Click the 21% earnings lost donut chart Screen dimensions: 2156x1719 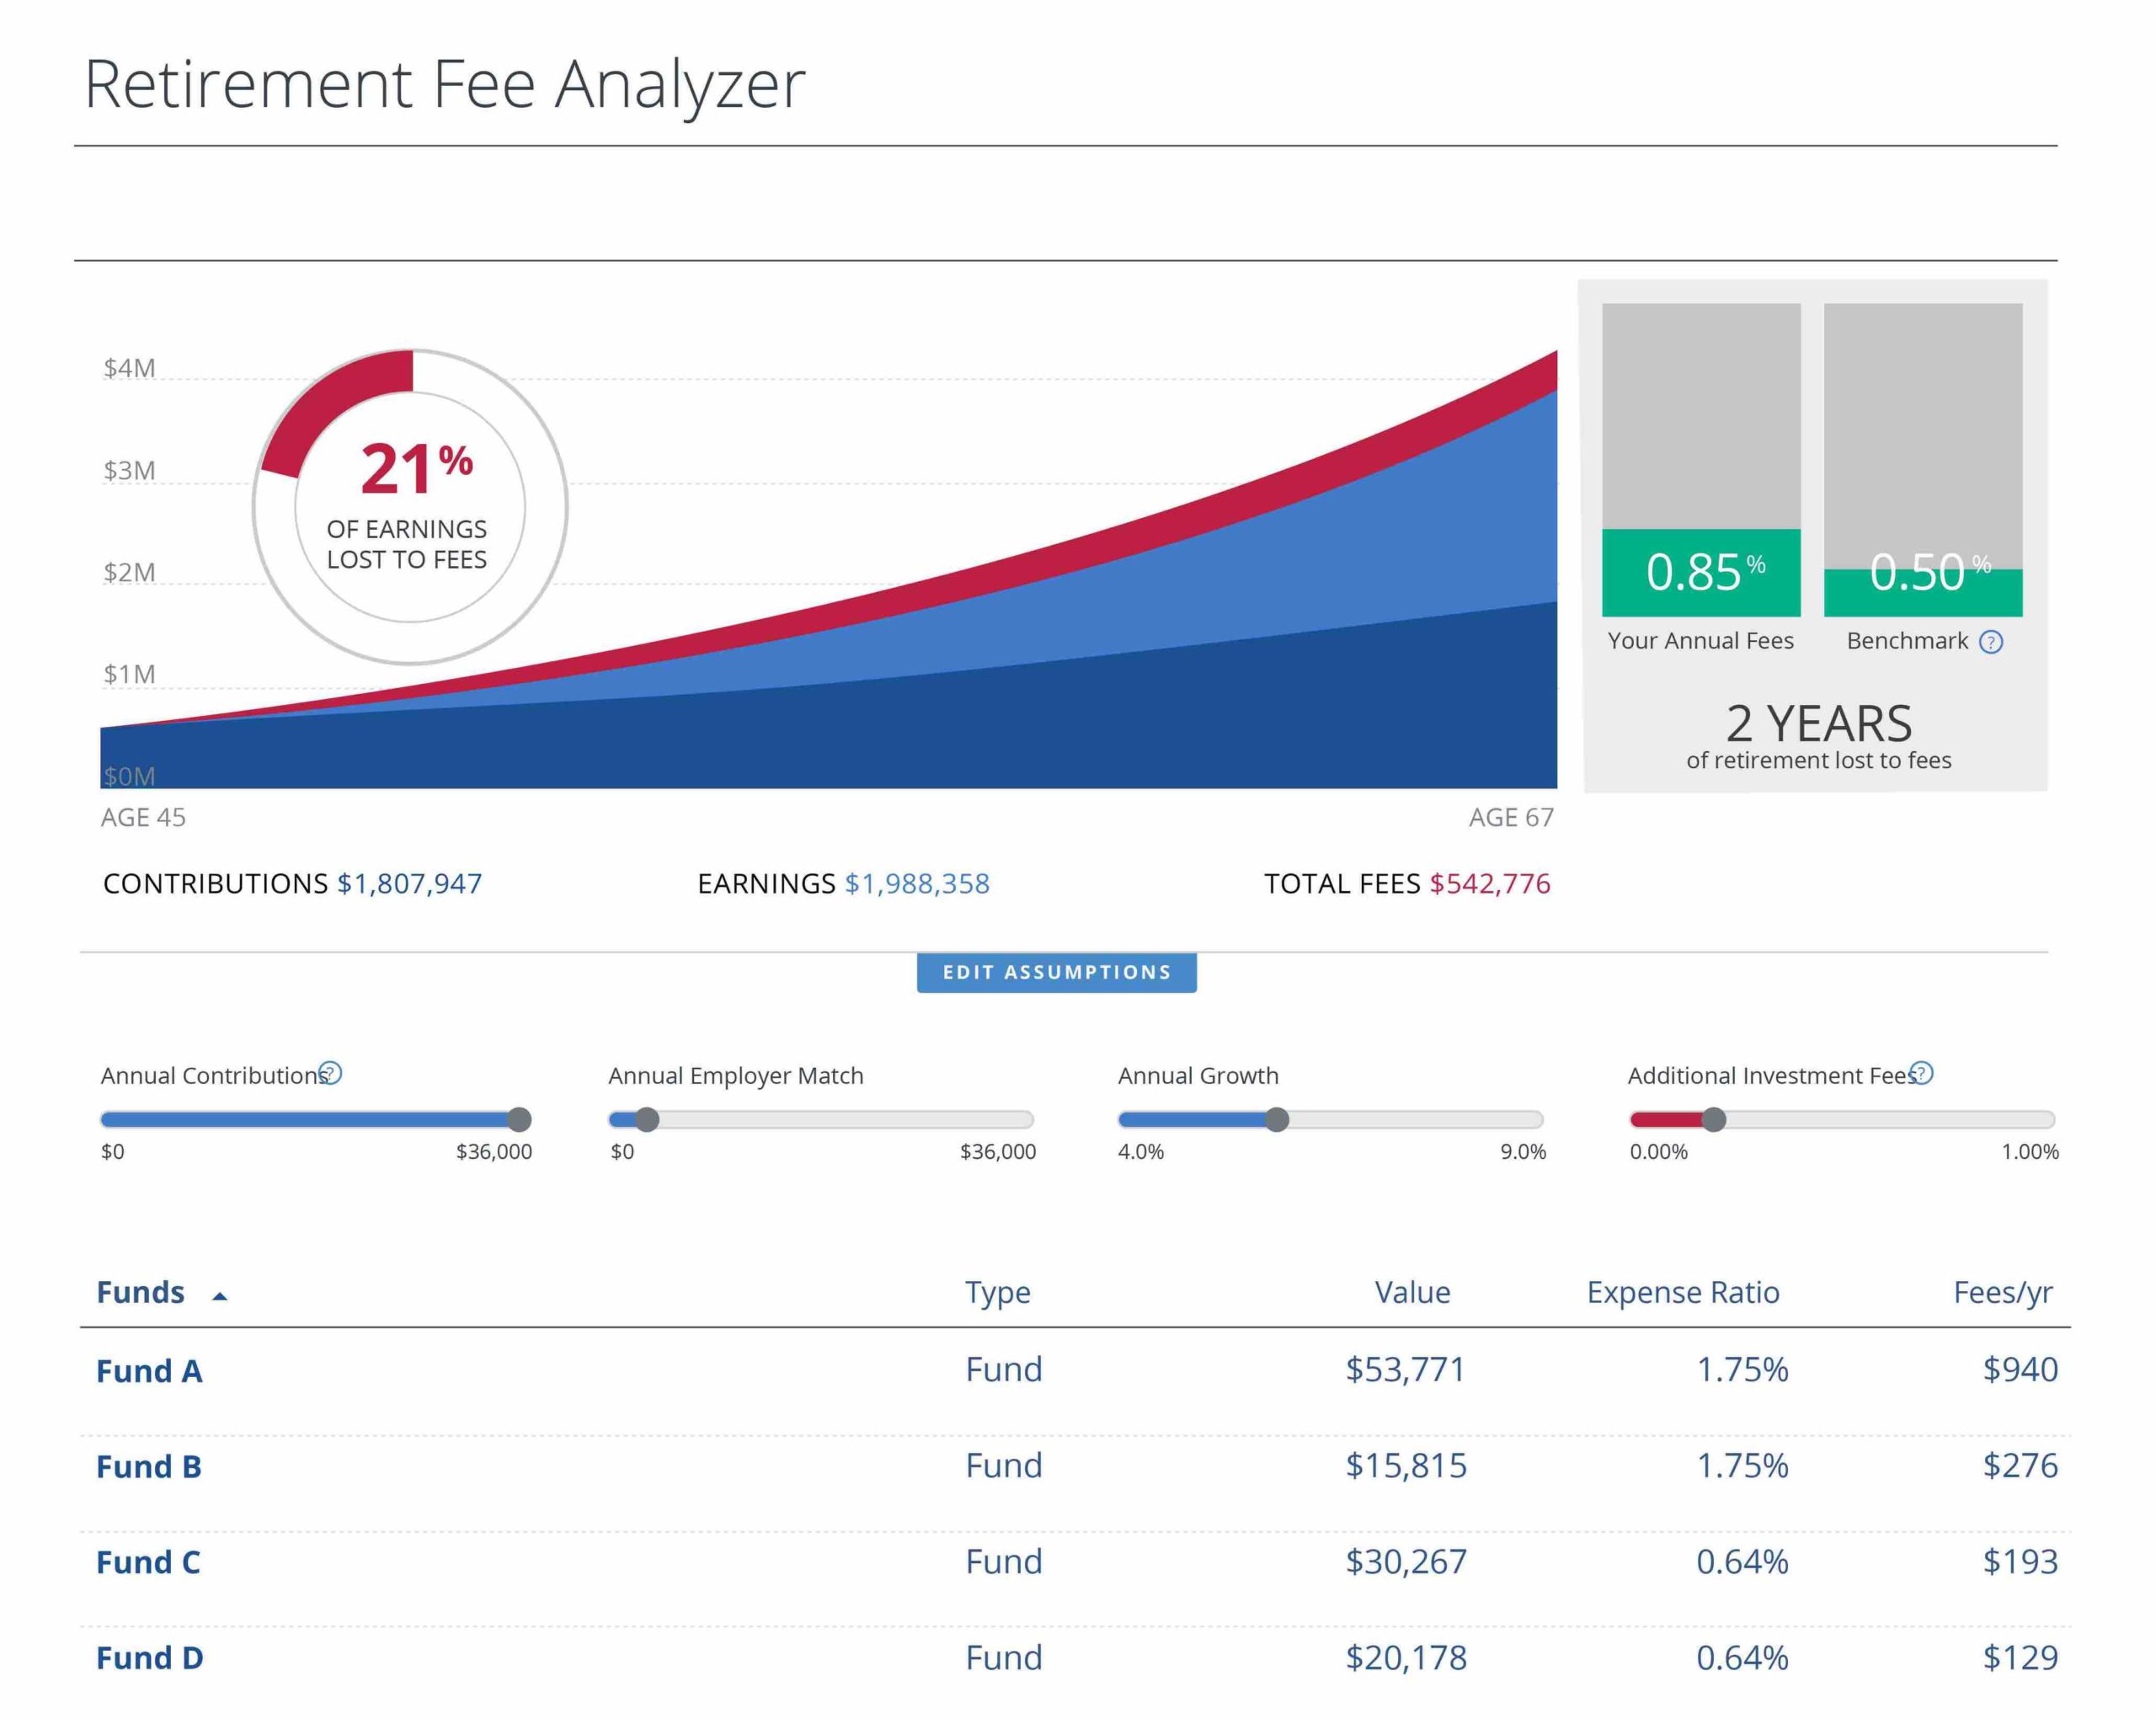pos(410,507)
